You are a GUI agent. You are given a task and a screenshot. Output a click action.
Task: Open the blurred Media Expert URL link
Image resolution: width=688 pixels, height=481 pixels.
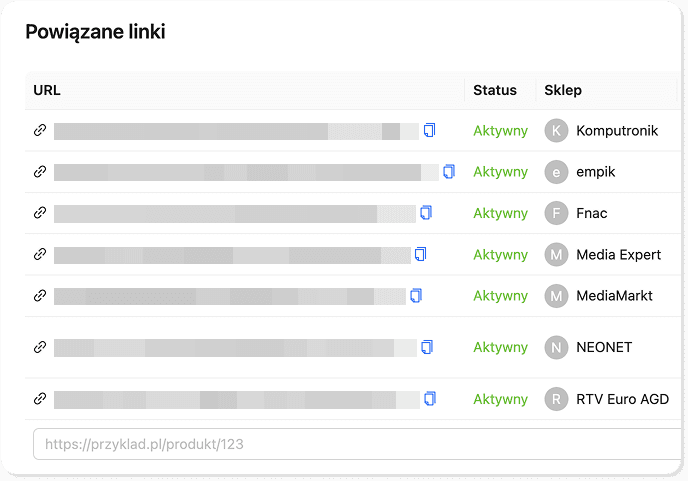coord(232,255)
